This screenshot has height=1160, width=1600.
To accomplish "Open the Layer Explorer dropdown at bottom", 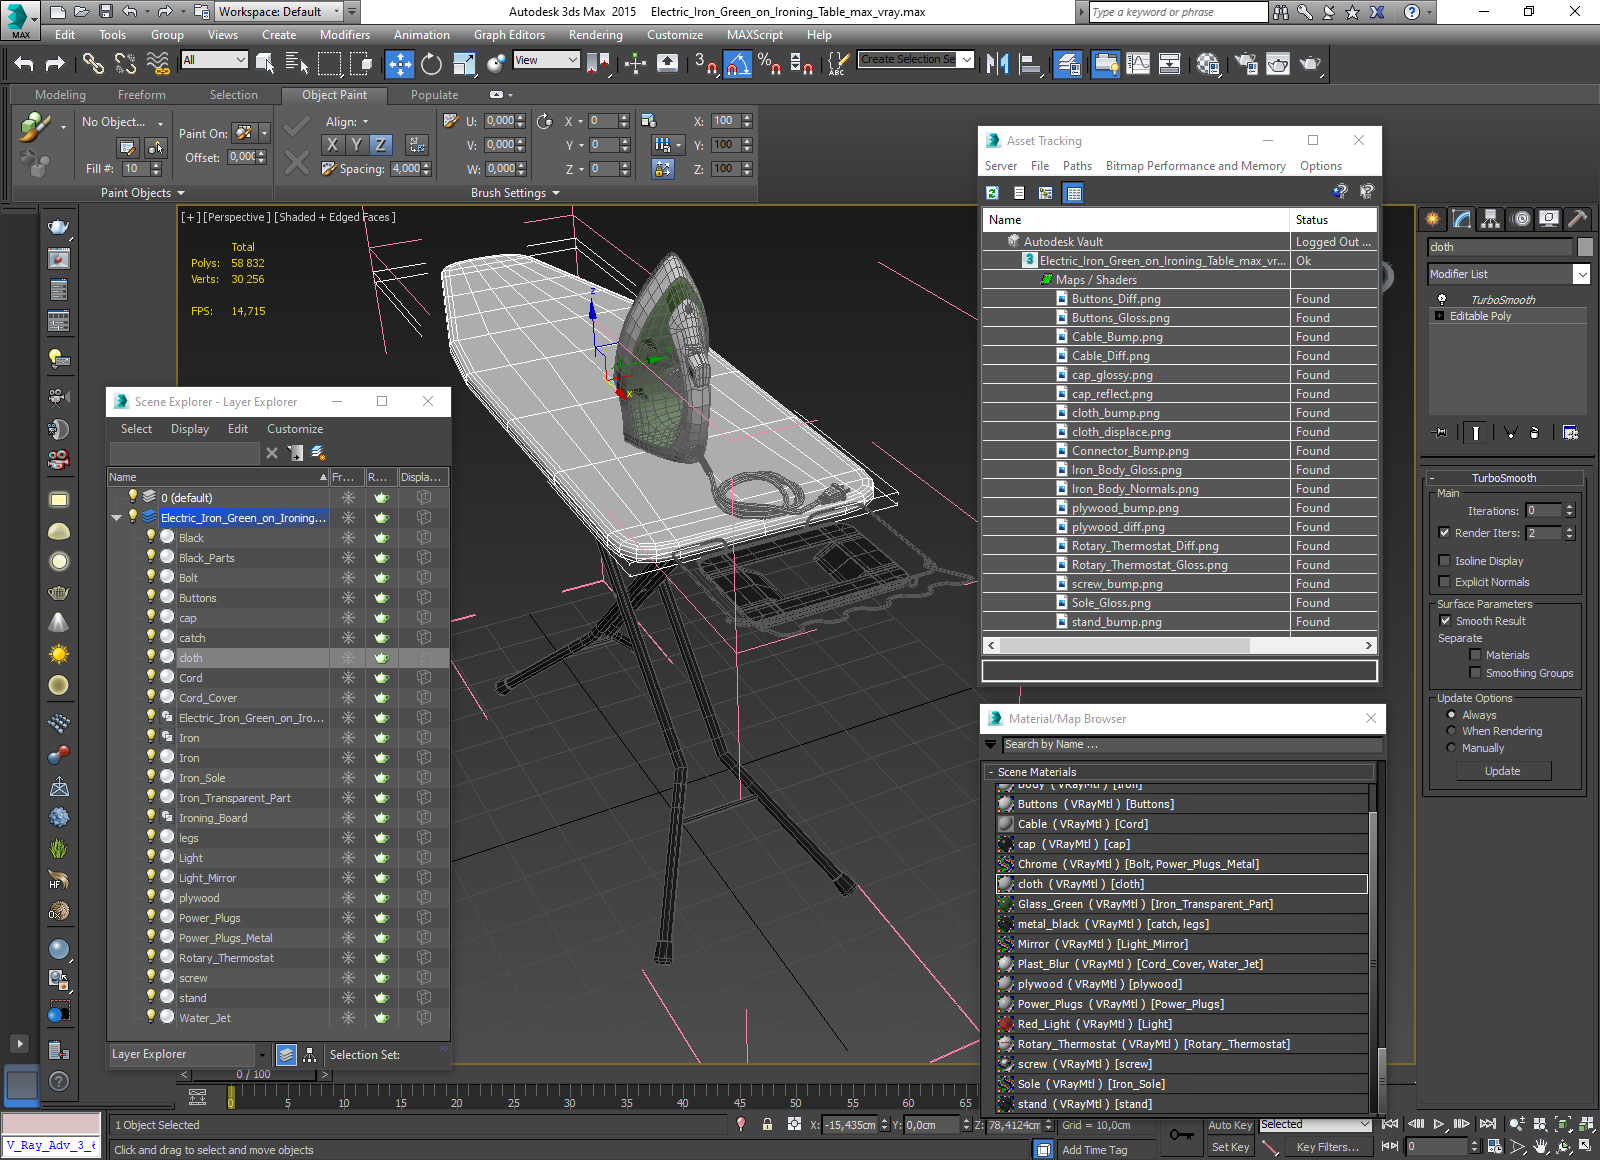I will (262, 1055).
